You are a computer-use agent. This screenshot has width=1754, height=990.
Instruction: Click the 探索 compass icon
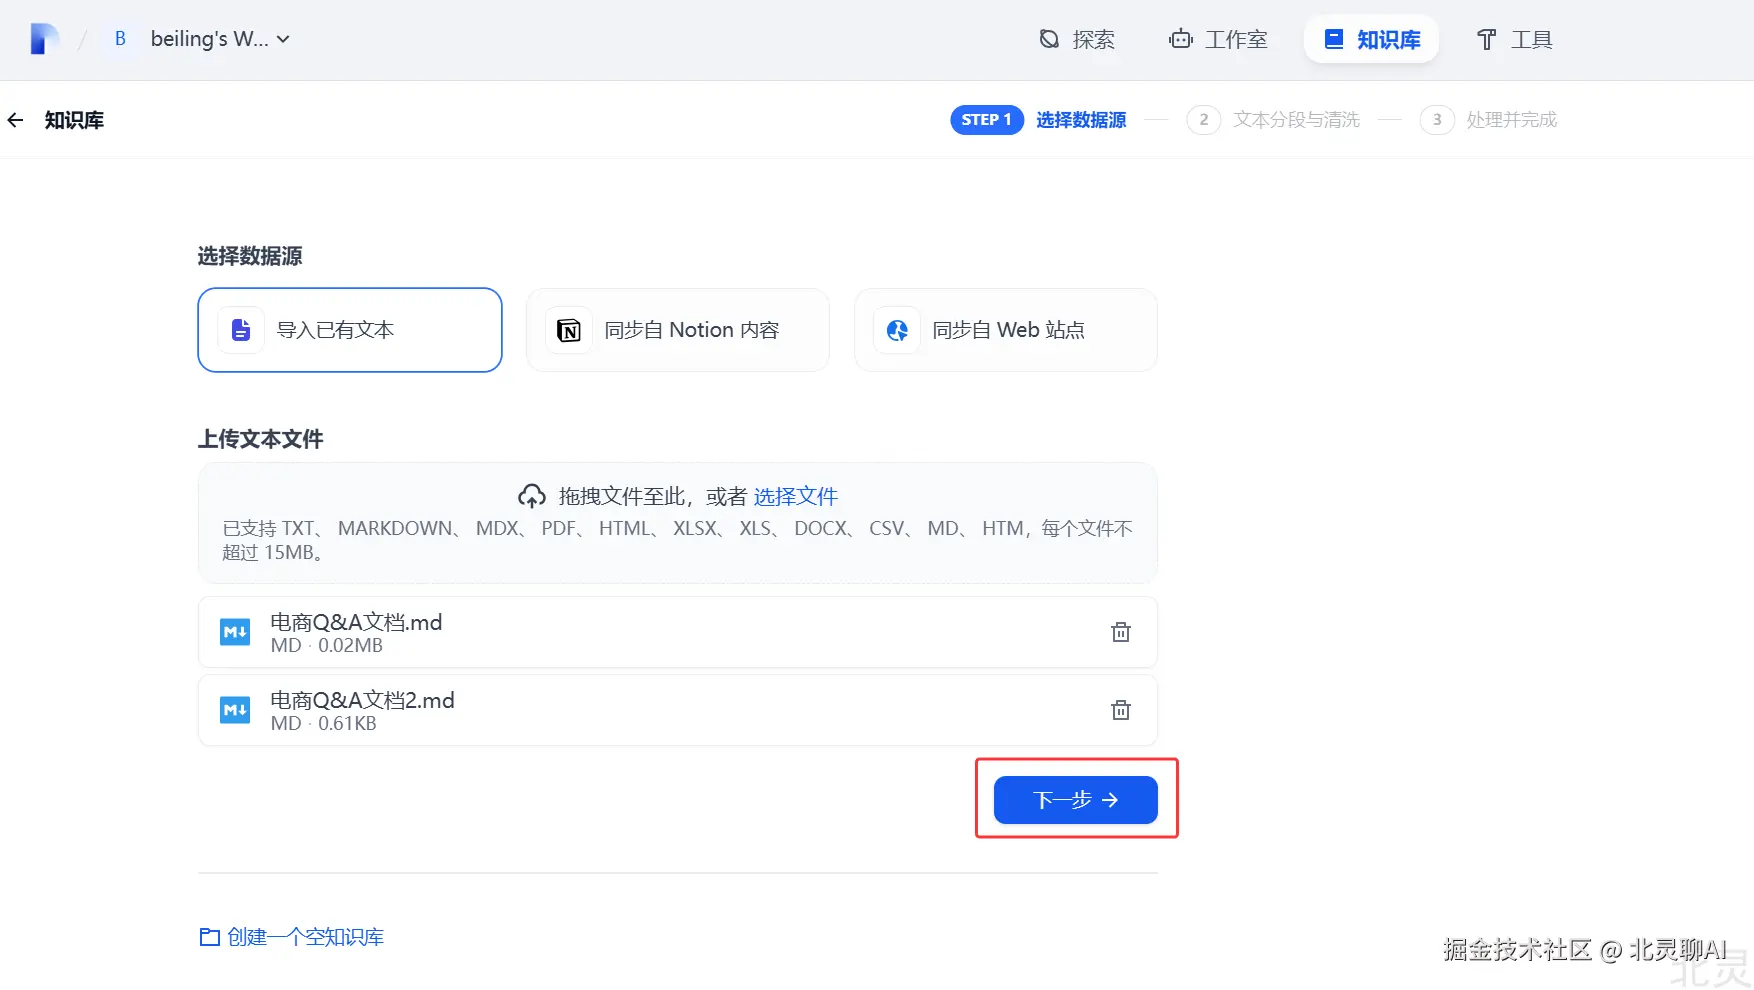click(x=1049, y=39)
